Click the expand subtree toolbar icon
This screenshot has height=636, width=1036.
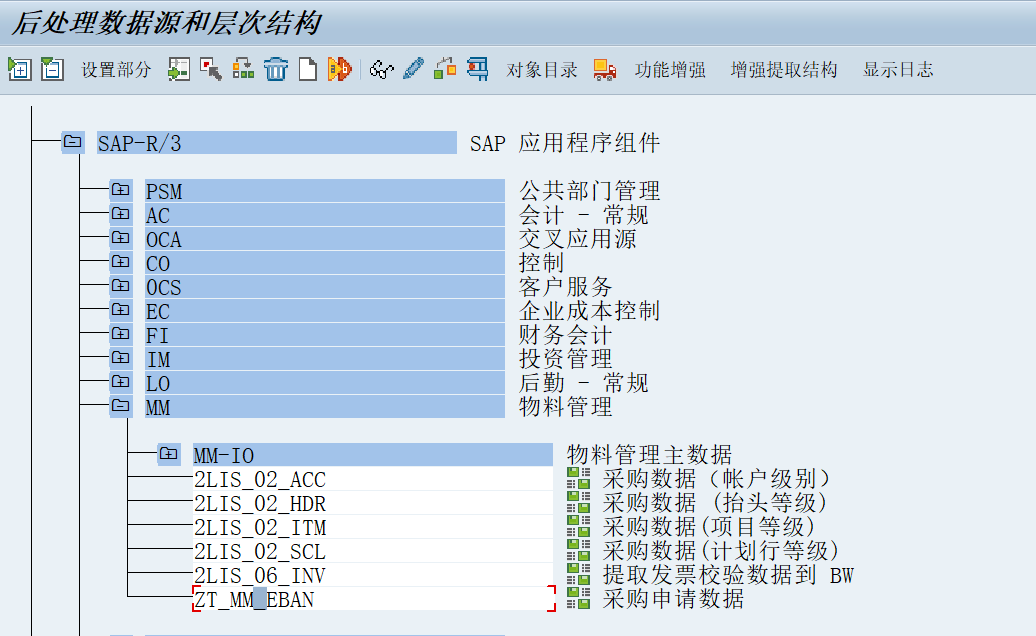tap(19, 69)
